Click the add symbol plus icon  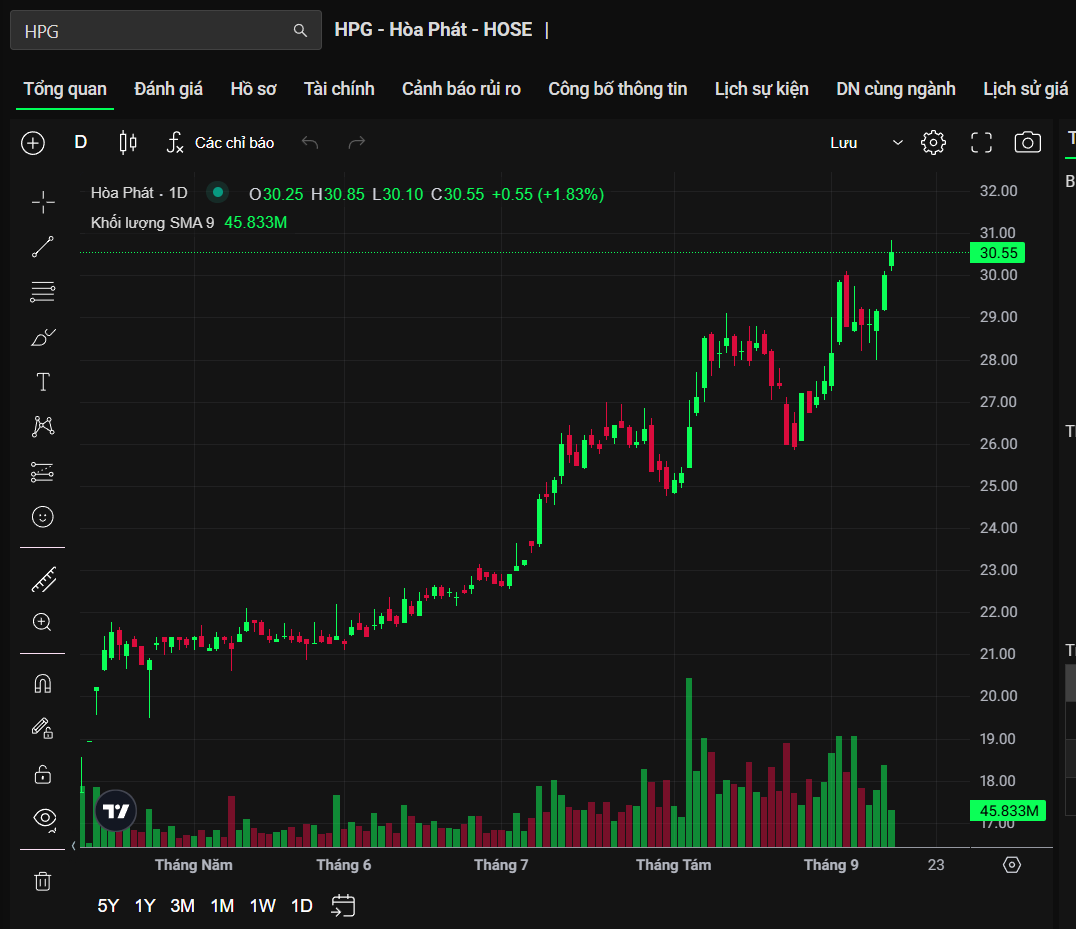coord(33,143)
